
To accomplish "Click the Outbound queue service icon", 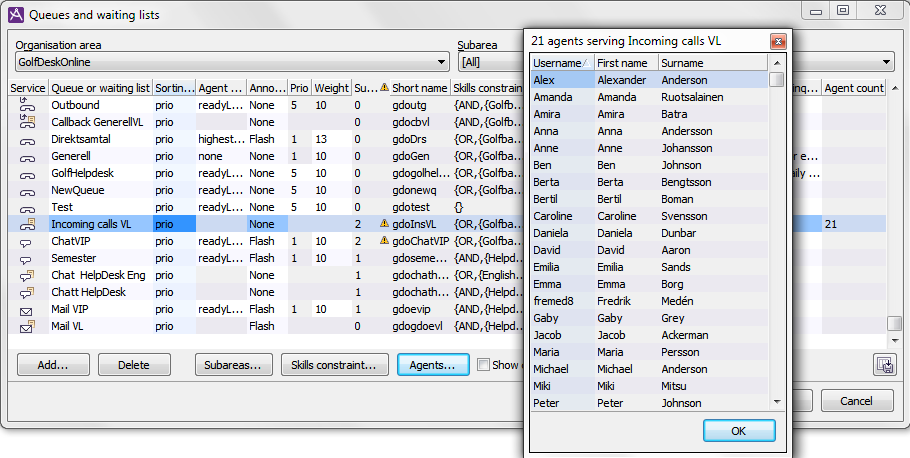I will pos(27,105).
